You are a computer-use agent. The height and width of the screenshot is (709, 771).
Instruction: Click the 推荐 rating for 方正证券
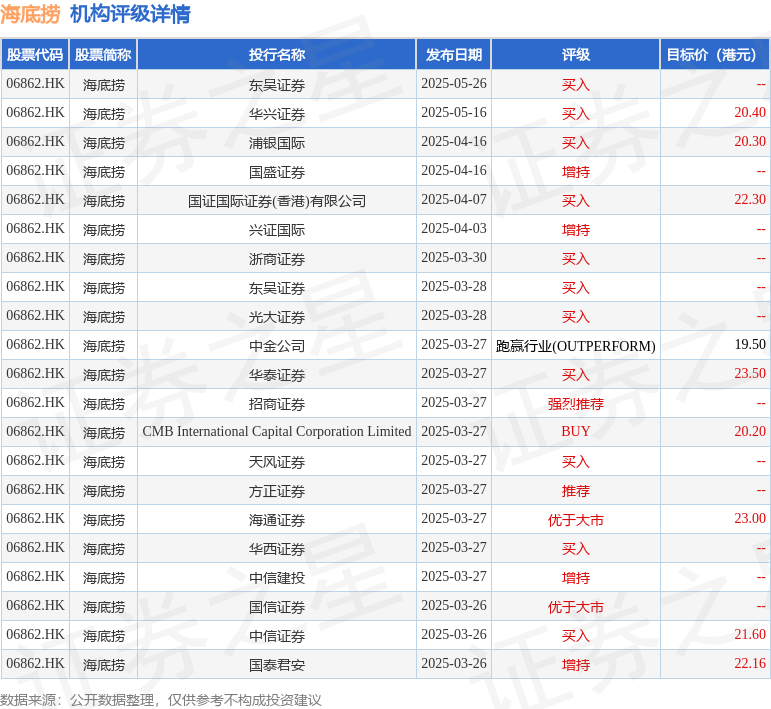pos(576,491)
